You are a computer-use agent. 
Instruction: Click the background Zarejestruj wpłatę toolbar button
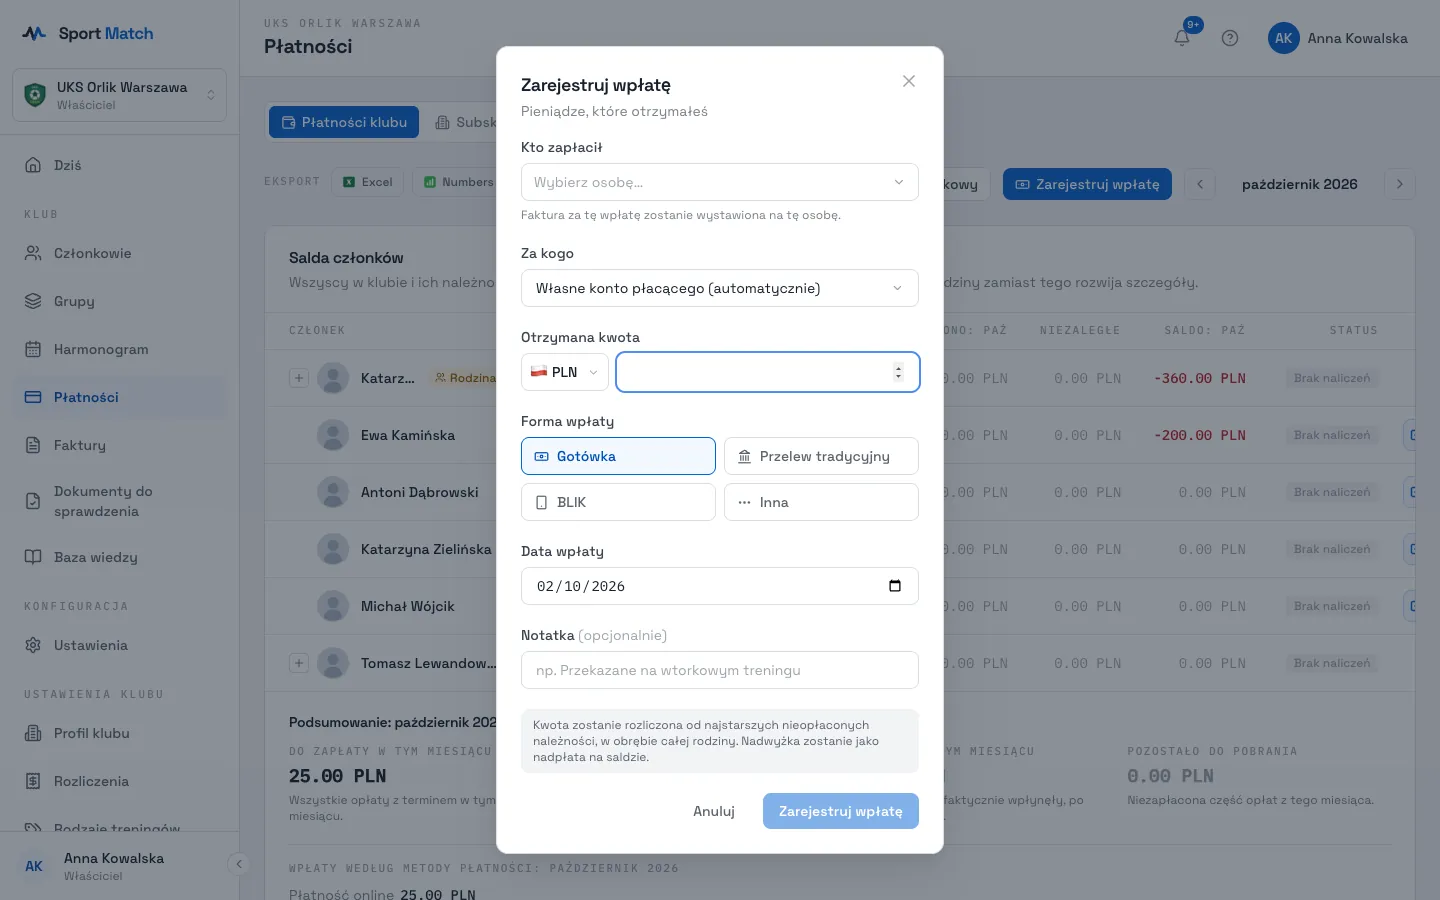tap(1087, 184)
